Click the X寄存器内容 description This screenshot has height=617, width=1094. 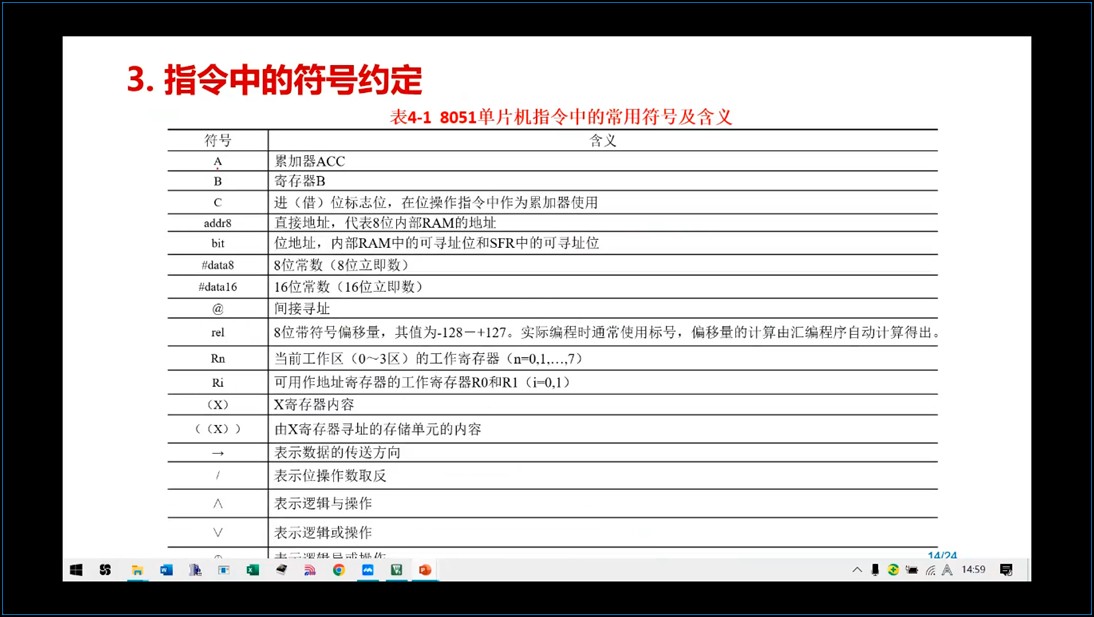(314, 405)
